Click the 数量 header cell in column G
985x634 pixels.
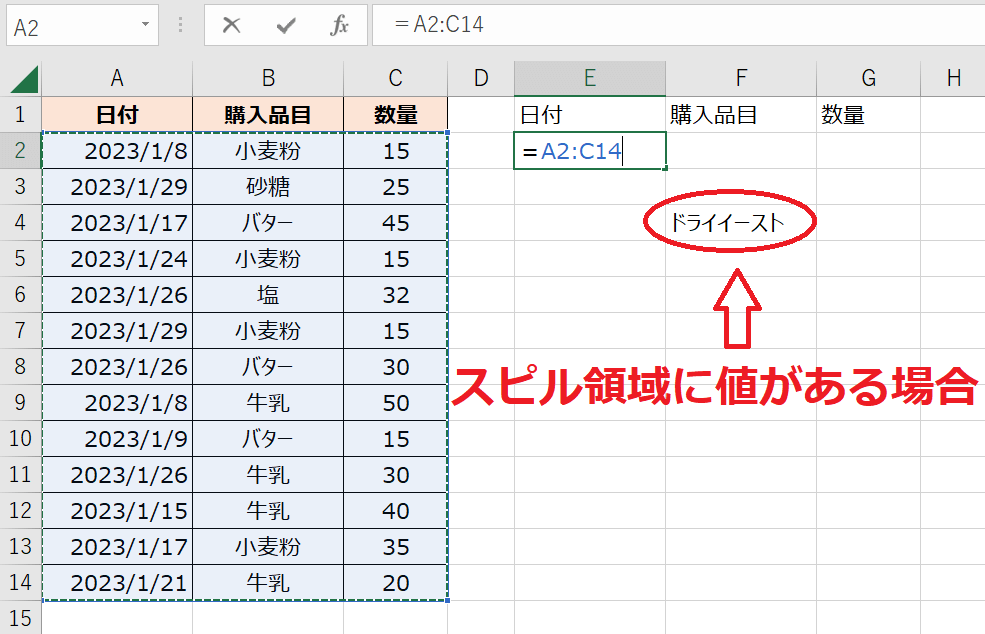pyautogui.click(x=868, y=115)
